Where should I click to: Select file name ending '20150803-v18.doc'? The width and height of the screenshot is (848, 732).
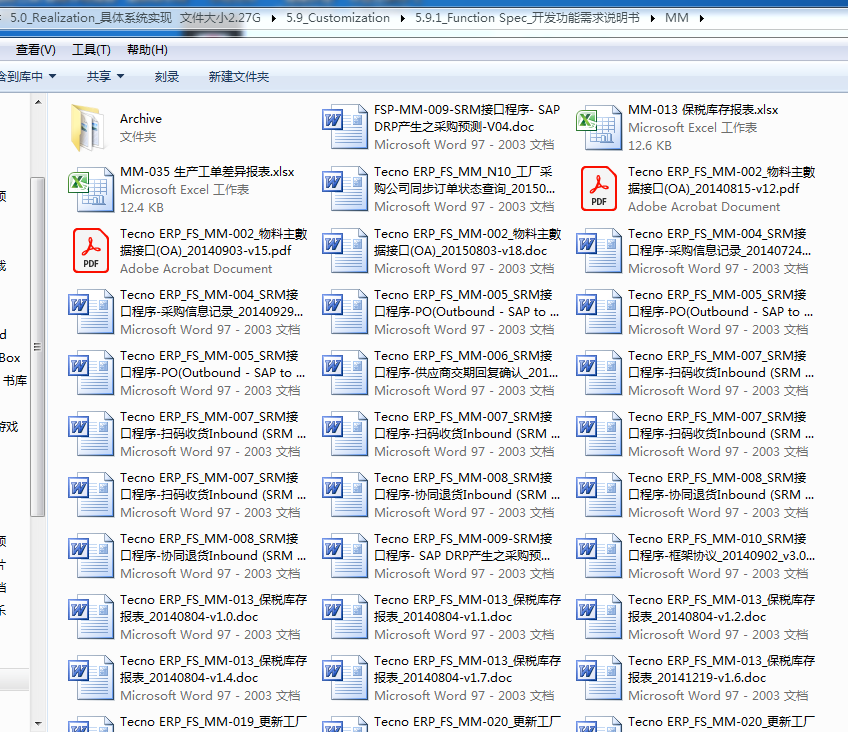tap(467, 242)
